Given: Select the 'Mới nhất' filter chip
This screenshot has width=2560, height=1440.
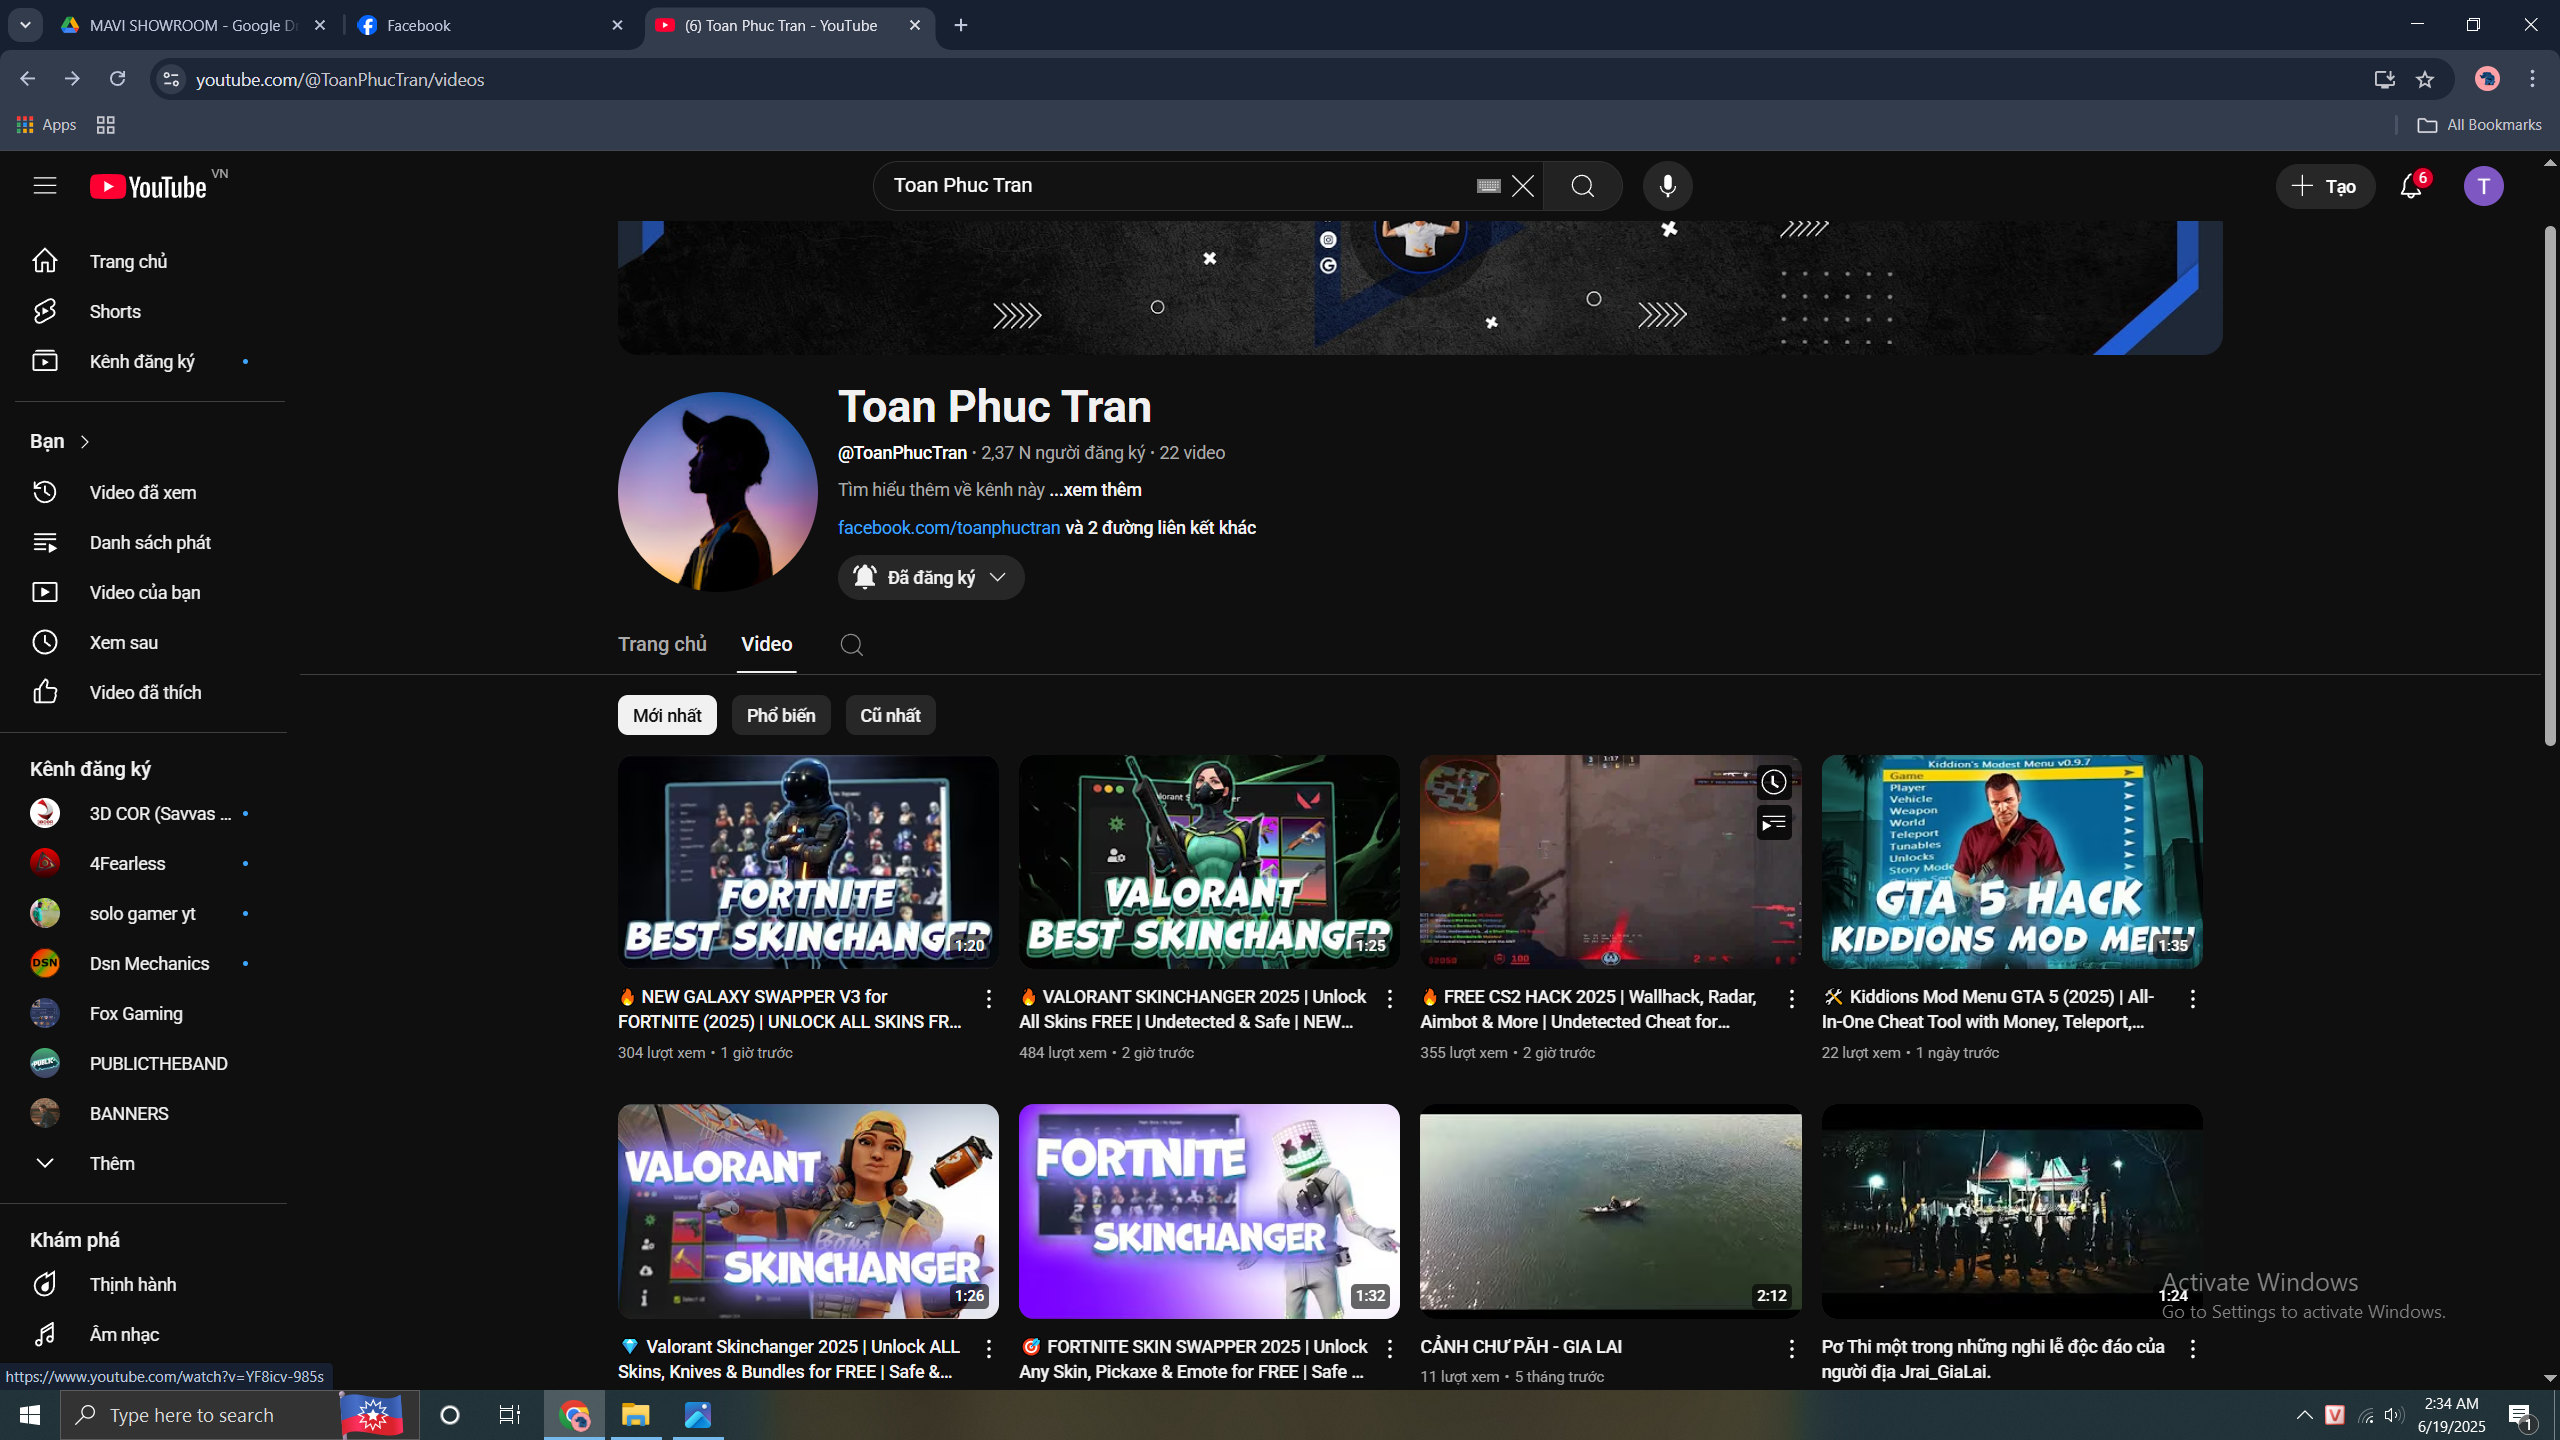Looking at the screenshot, I should pos(667,715).
